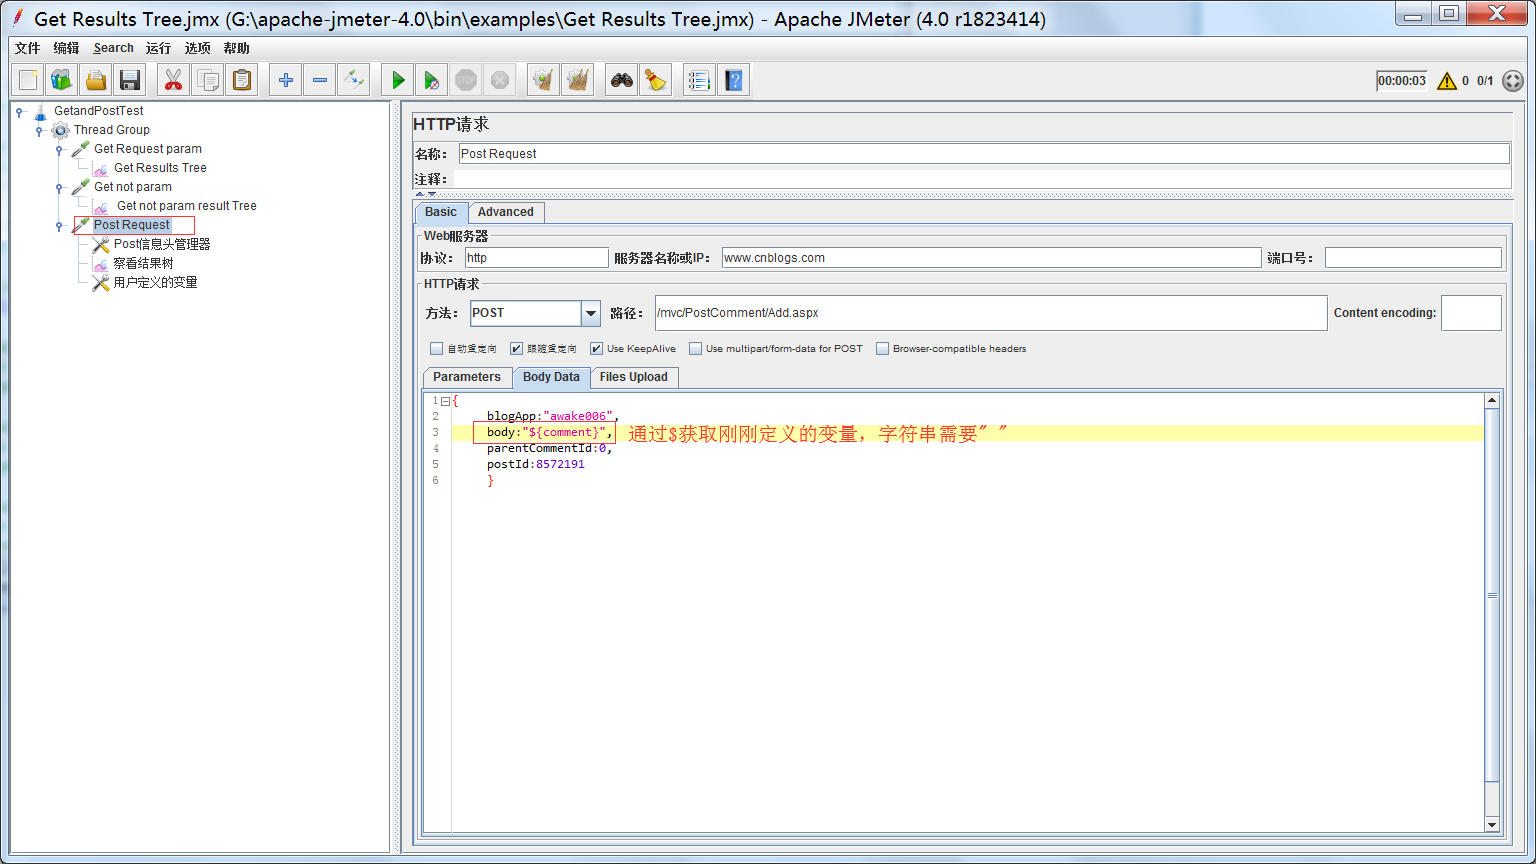Select the Basic tab
This screenshot has width=1536, height=864.
click(x=441, y=212)
